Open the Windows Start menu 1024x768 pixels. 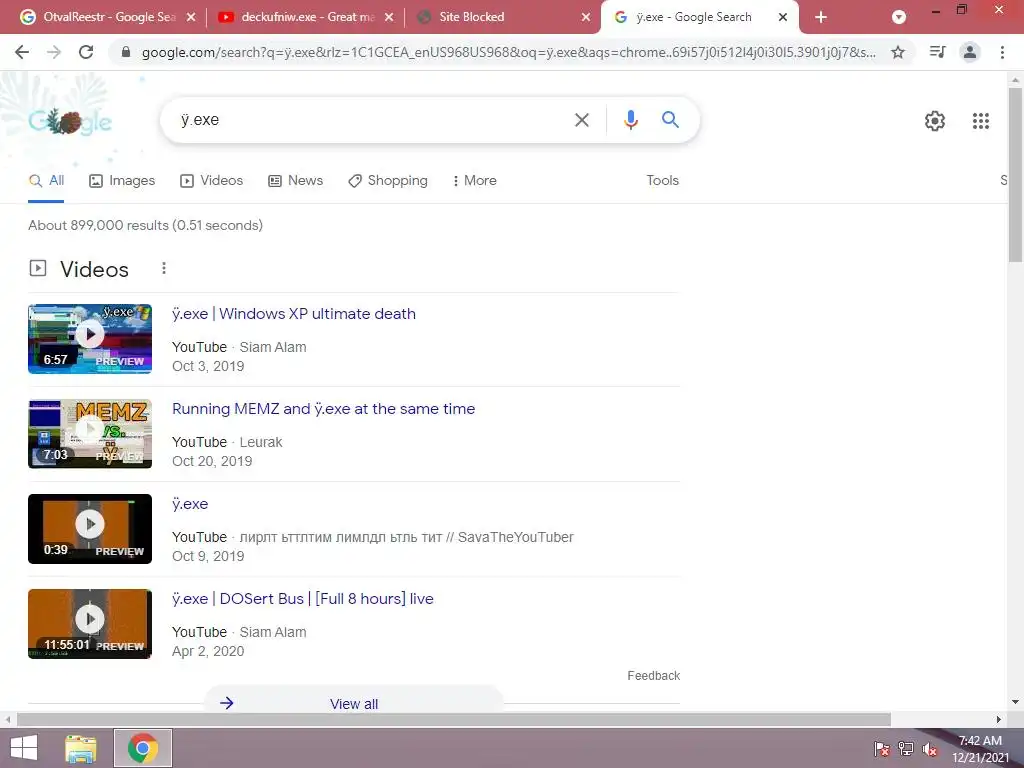click(24, 748)
